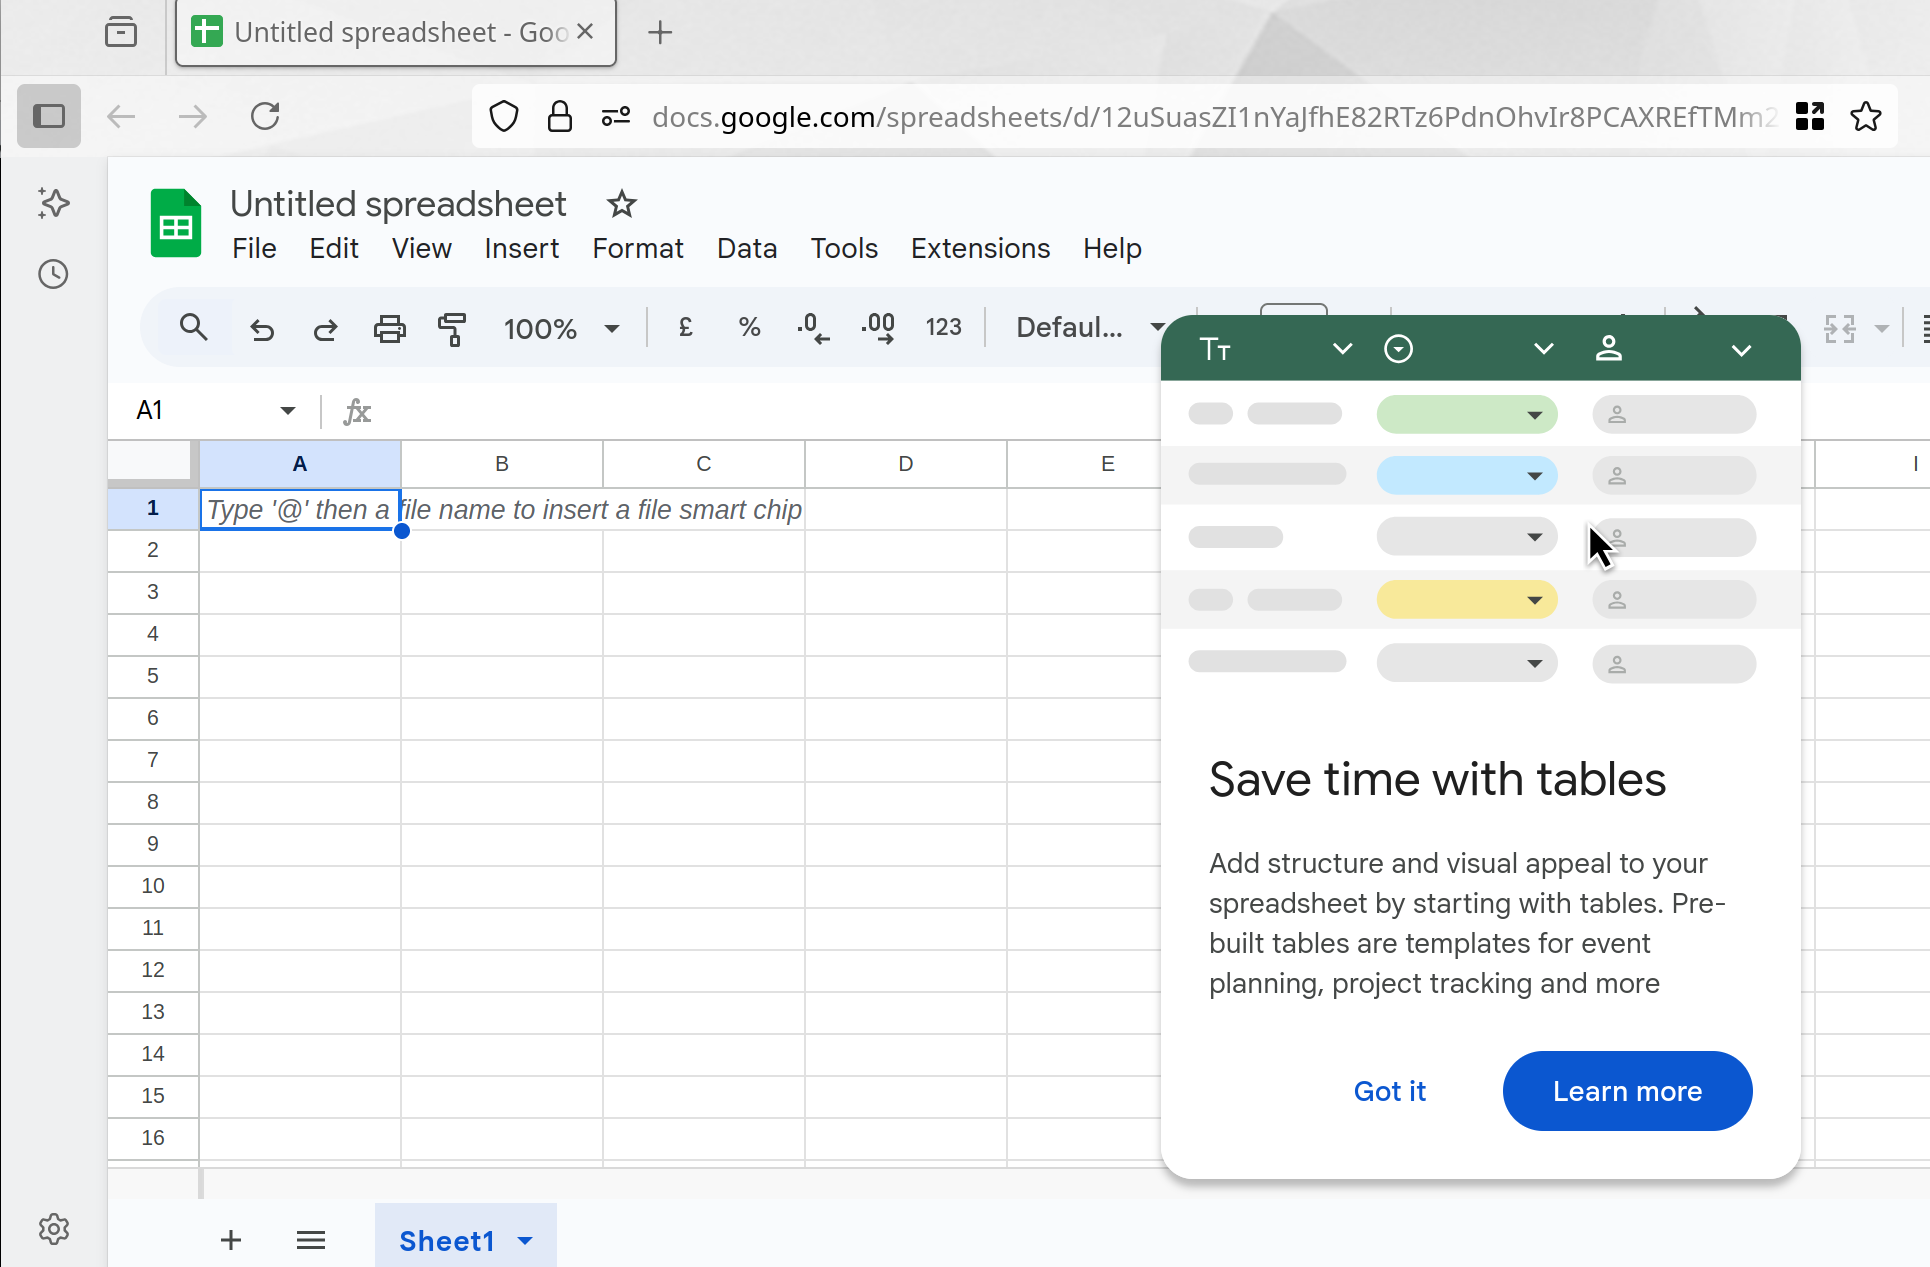Add a new sheet
The height and width of the screenshot is (1267, 1930).
click(x=231, y=1240)
